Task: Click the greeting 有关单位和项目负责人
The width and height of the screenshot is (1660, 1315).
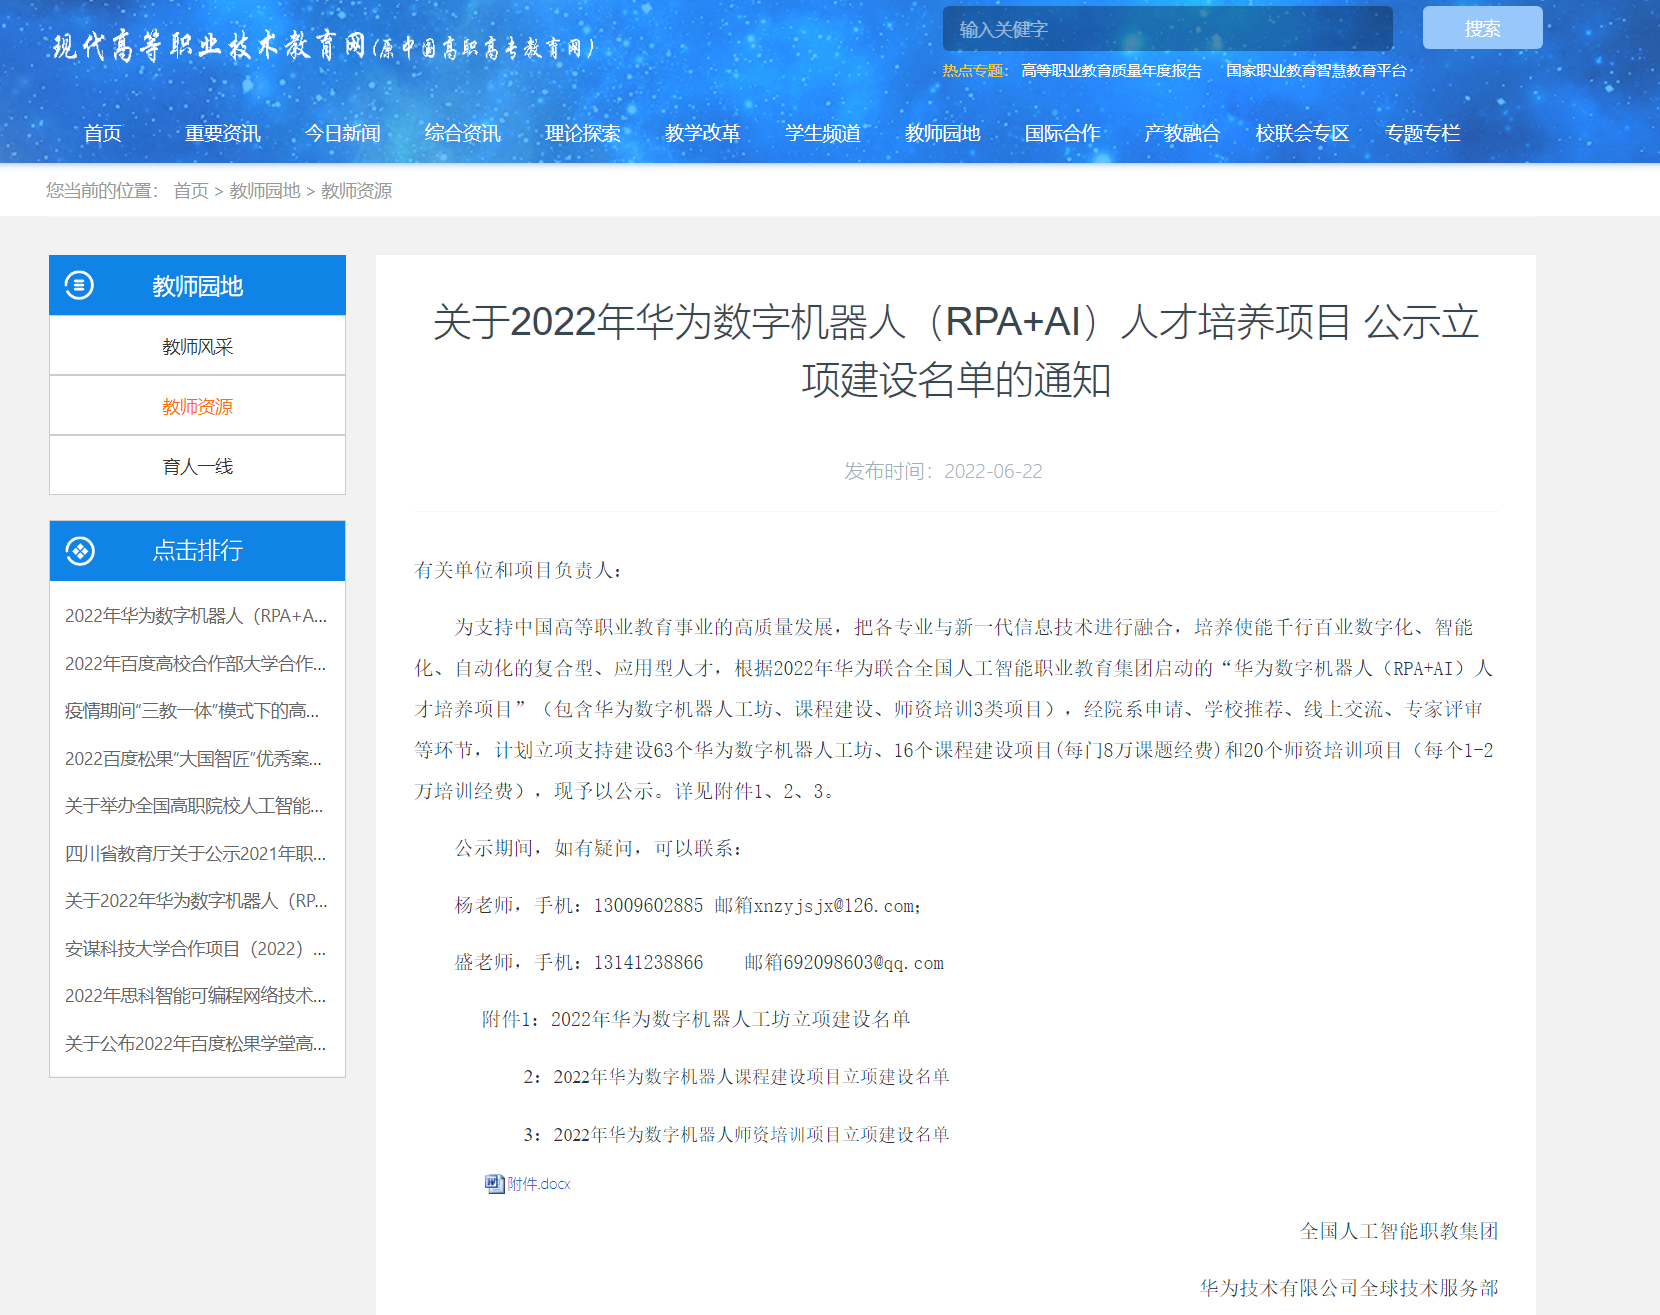Action: coord(518,570)
